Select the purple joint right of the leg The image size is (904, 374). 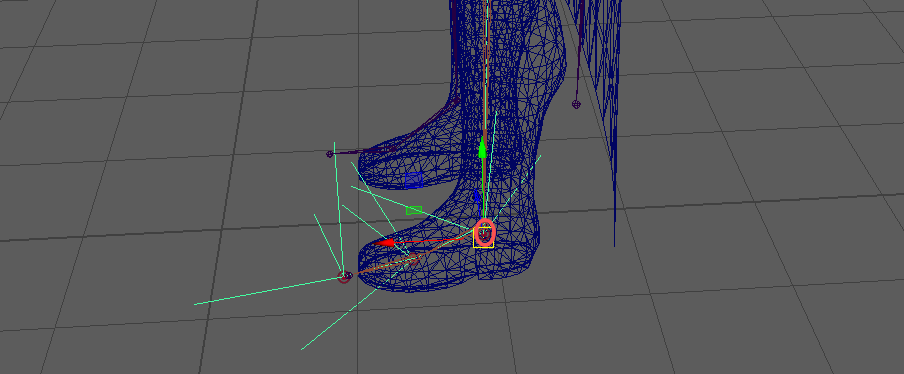click(x=576, y=104)
